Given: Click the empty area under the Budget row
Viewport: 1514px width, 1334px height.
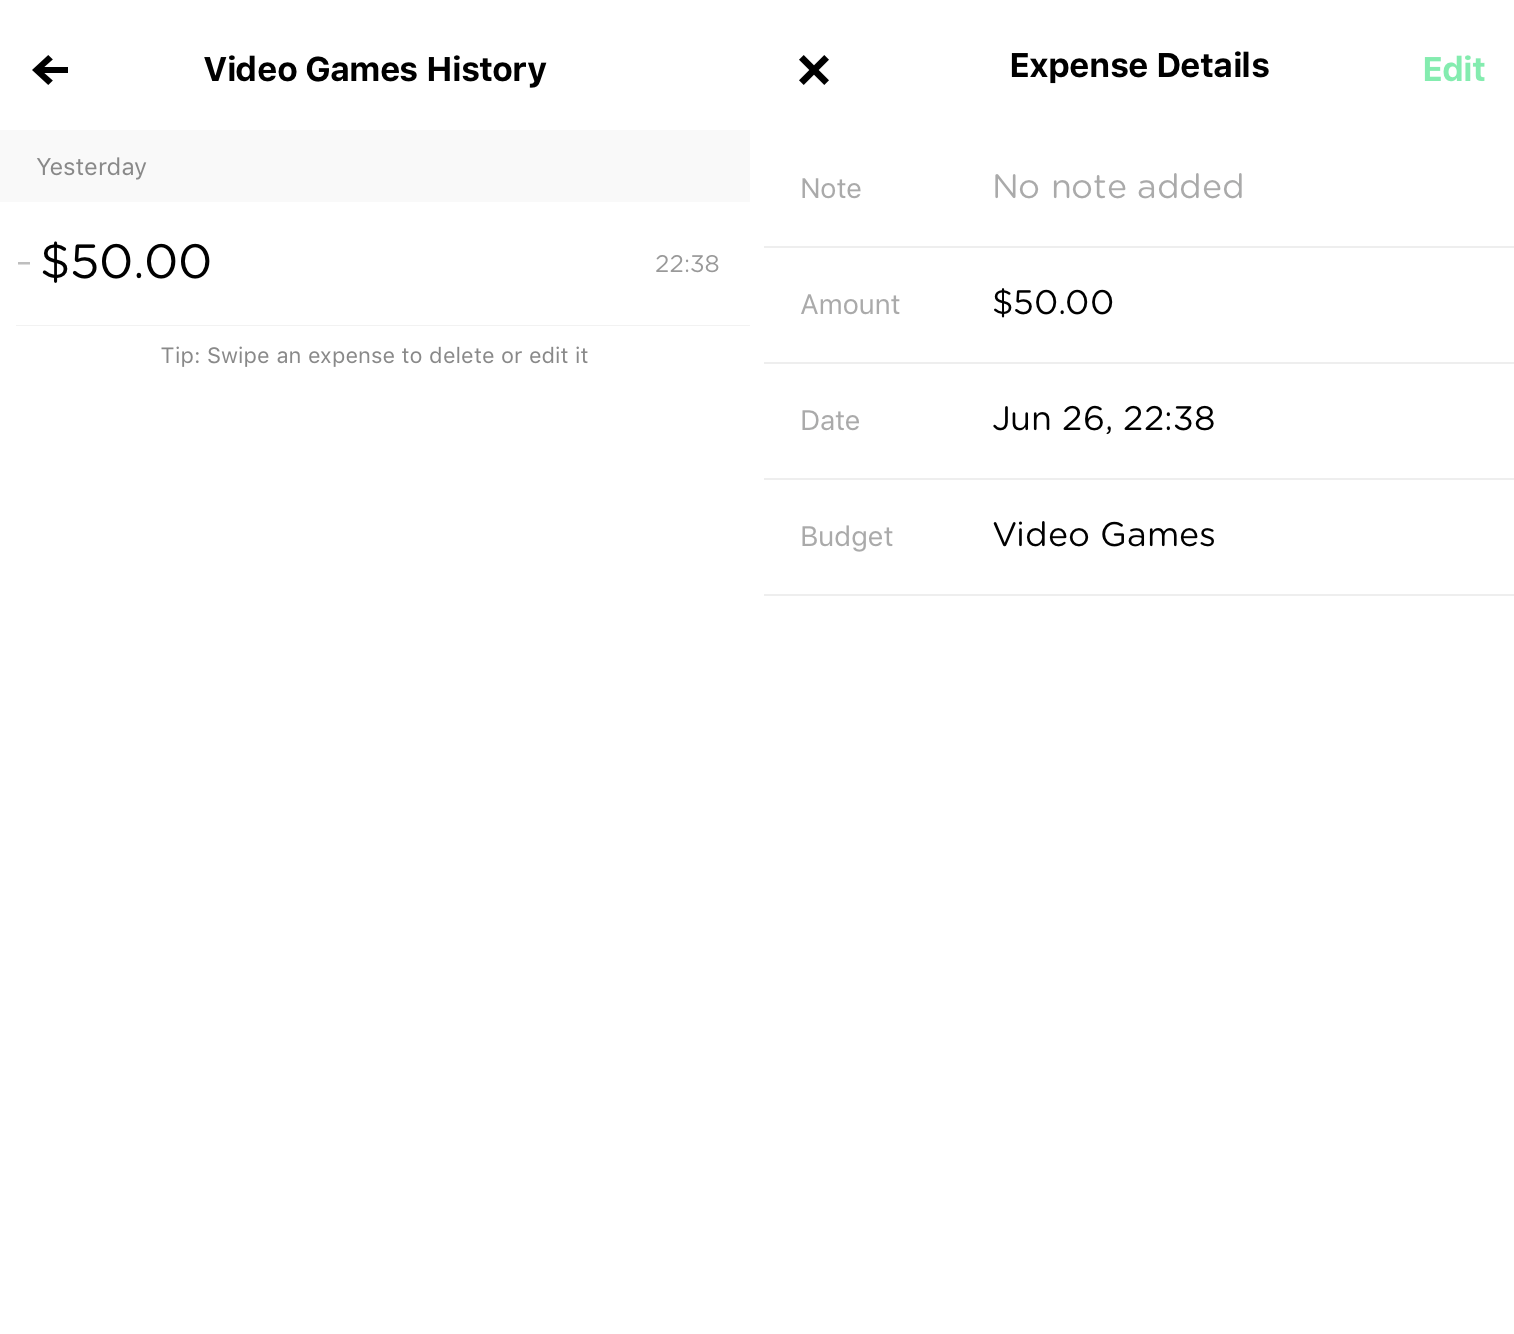Looking at the screenshot, I should [1139, 900].
